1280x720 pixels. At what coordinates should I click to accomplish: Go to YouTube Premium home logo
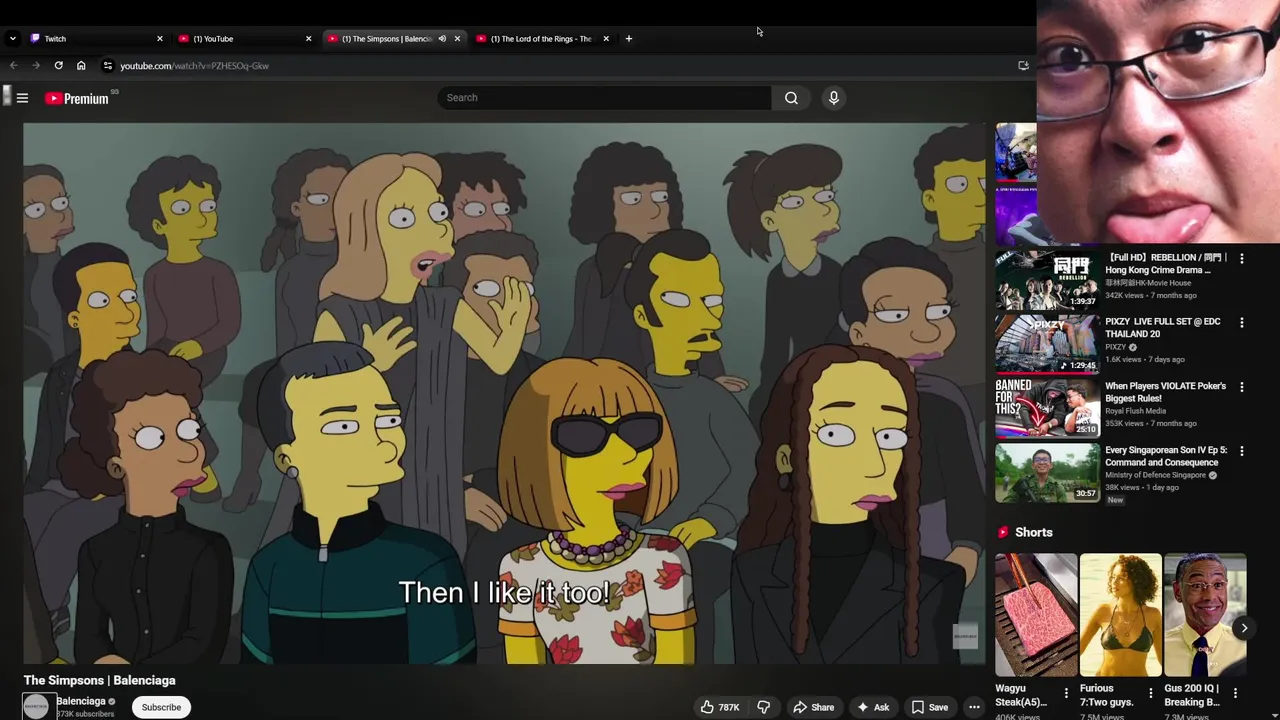(x=77, y=98)
